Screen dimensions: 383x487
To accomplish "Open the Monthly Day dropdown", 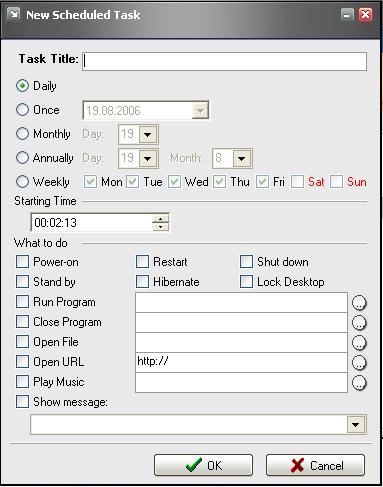I will pyautogui.click(x=147, y=134).
